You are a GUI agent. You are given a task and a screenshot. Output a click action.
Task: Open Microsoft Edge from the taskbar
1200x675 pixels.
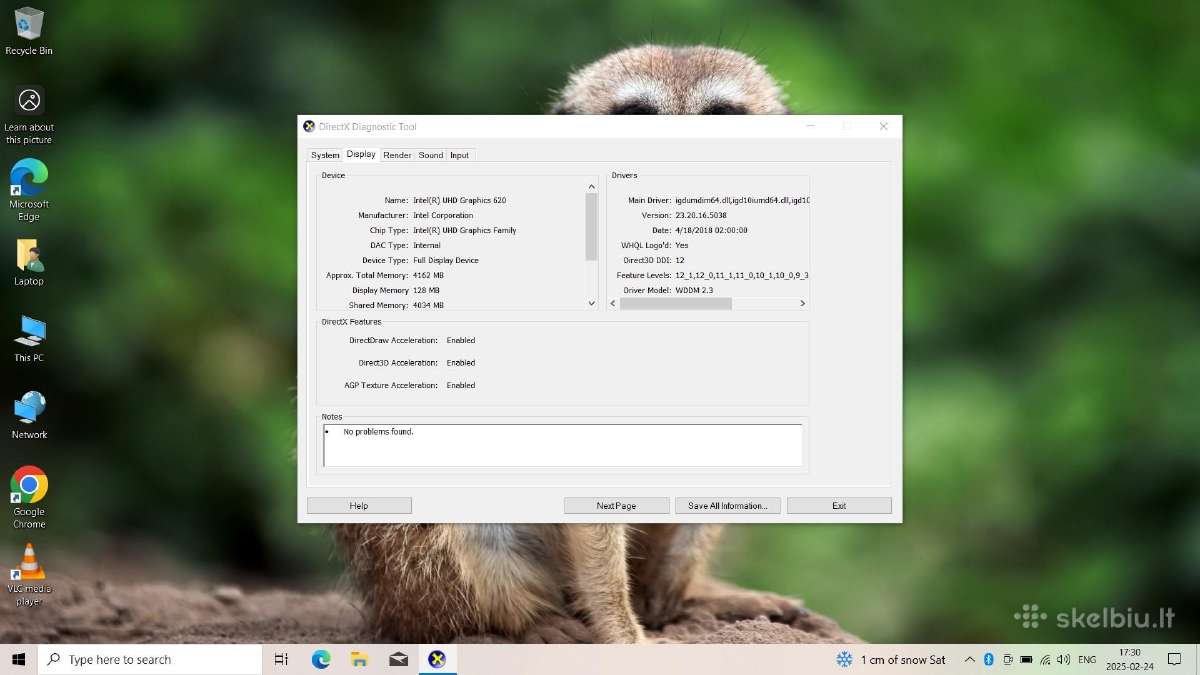click(321, 659)
